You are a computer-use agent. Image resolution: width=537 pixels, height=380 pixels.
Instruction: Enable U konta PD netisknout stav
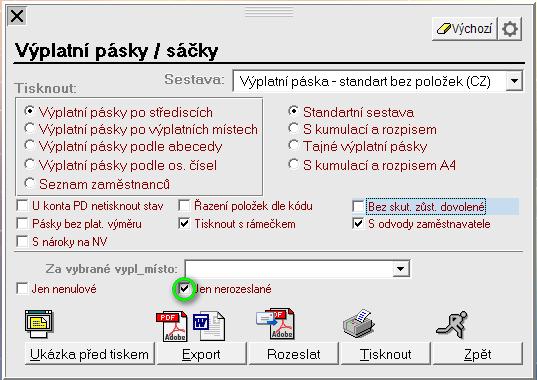click(x=22, y=206)
